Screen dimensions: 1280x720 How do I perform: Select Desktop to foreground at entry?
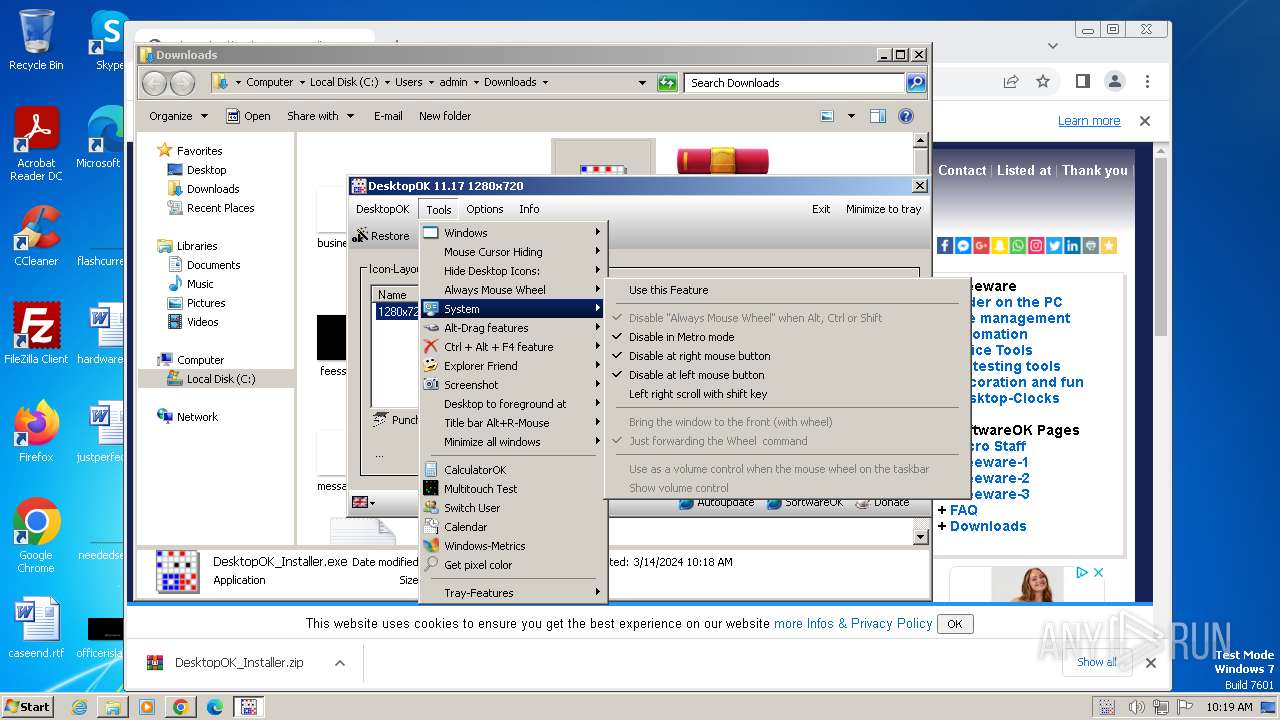point(512,404)
